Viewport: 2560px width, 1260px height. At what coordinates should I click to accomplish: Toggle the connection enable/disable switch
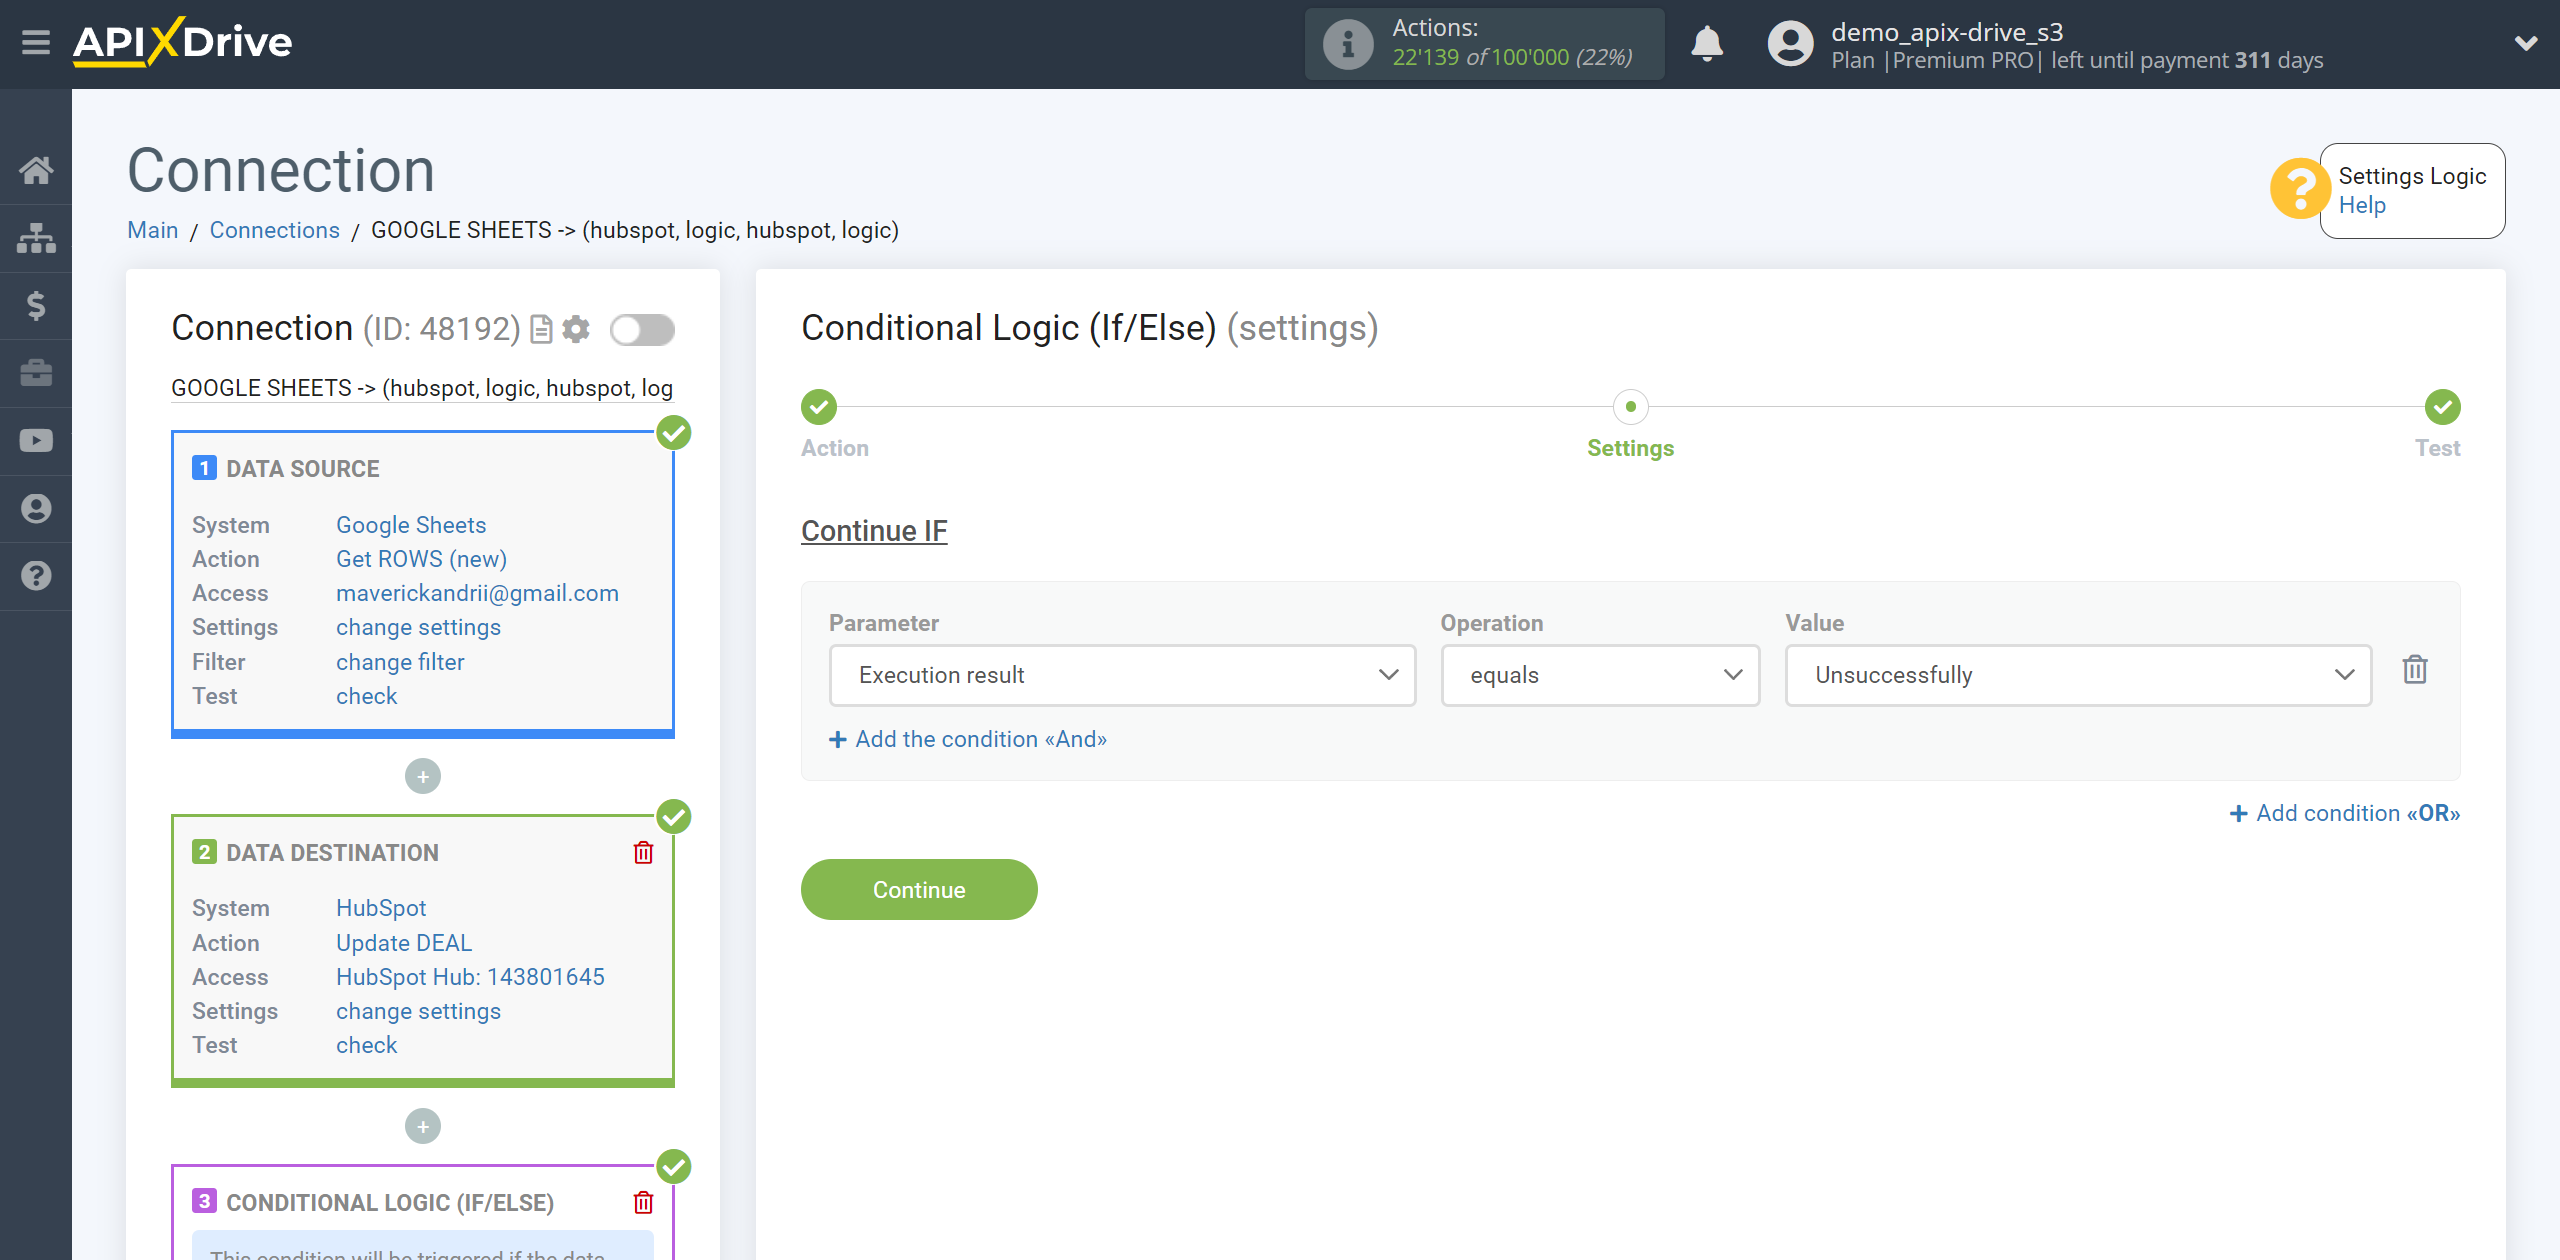(x=642, y=330)
